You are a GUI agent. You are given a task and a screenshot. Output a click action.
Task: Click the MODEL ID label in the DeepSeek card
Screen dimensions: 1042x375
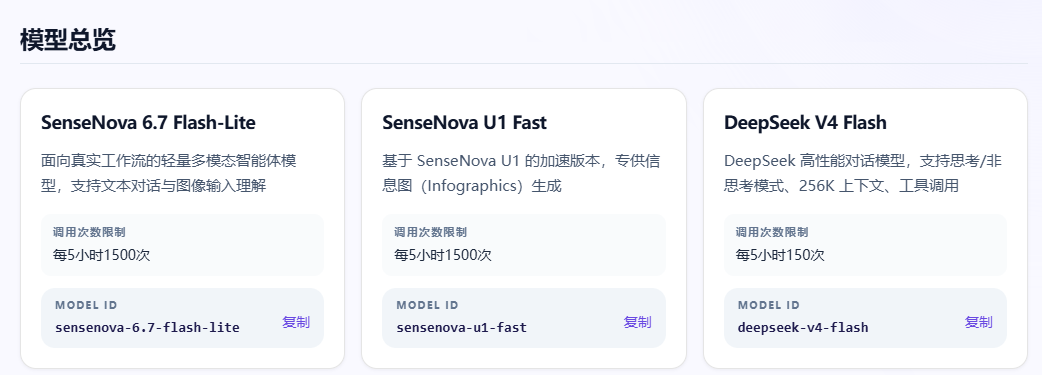click(769, 305)
